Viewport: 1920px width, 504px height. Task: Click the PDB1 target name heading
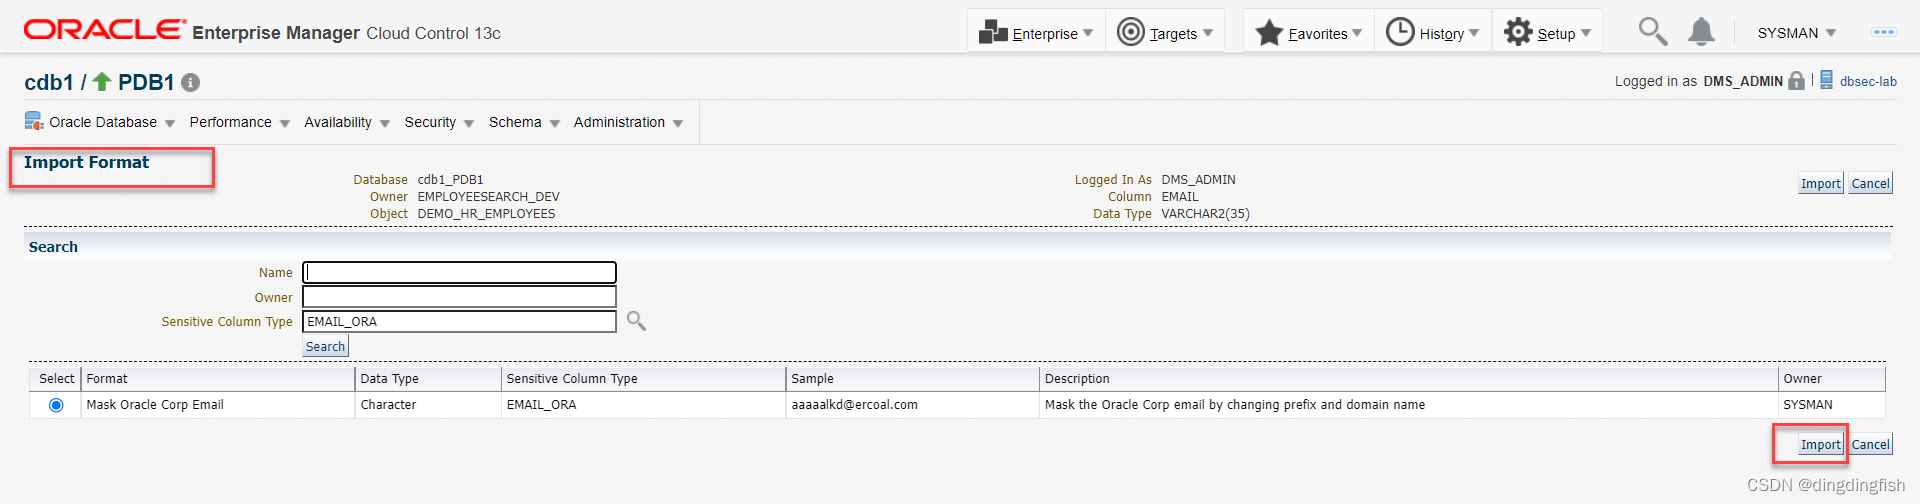[146, 82]
